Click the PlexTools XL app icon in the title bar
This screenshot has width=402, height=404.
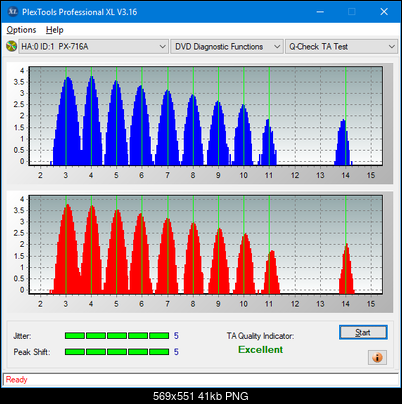[x=13, y=12]
